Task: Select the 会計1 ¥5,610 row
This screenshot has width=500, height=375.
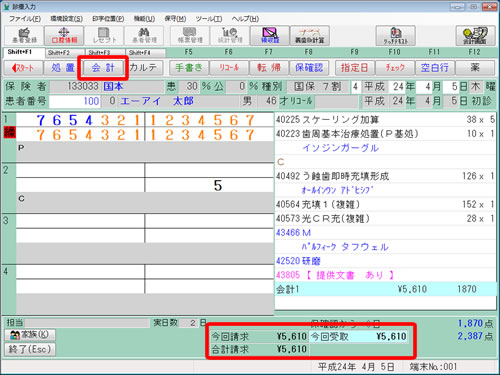Action: (x=385, y=289)
